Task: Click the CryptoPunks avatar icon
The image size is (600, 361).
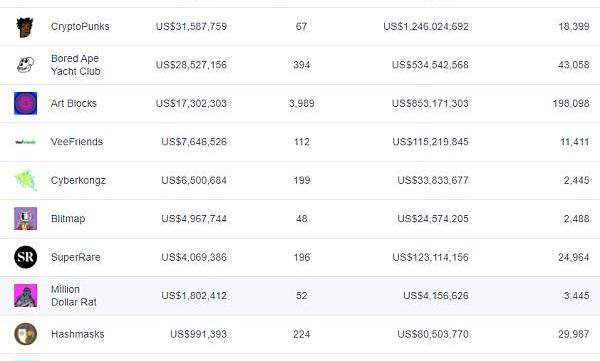Action: pyautogui.click(x=25, y=27)
